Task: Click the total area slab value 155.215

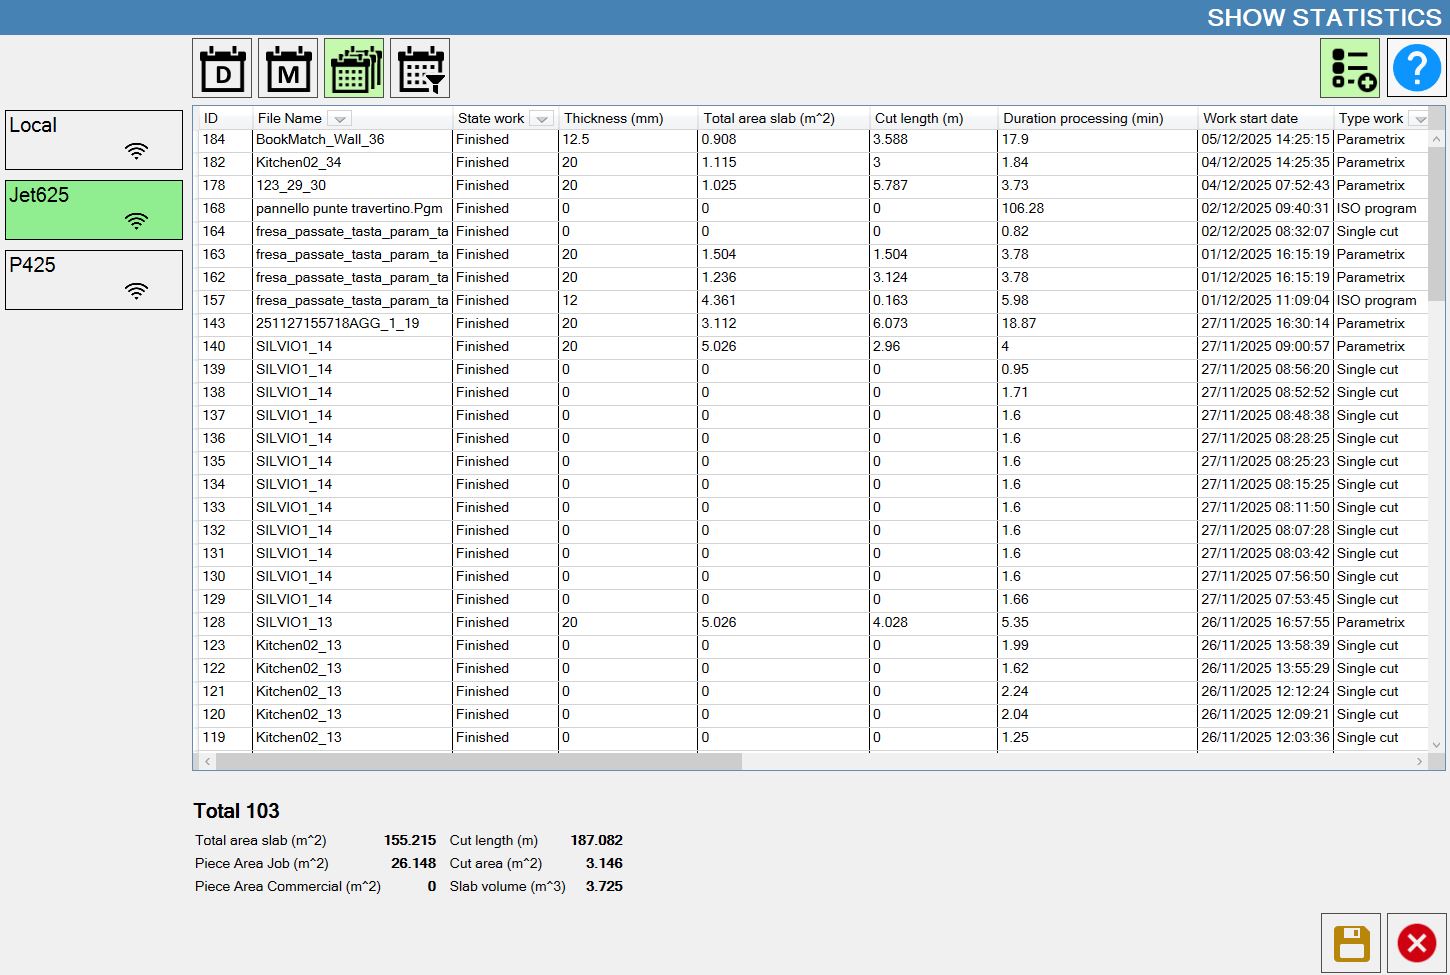Action: click(410, 840)
